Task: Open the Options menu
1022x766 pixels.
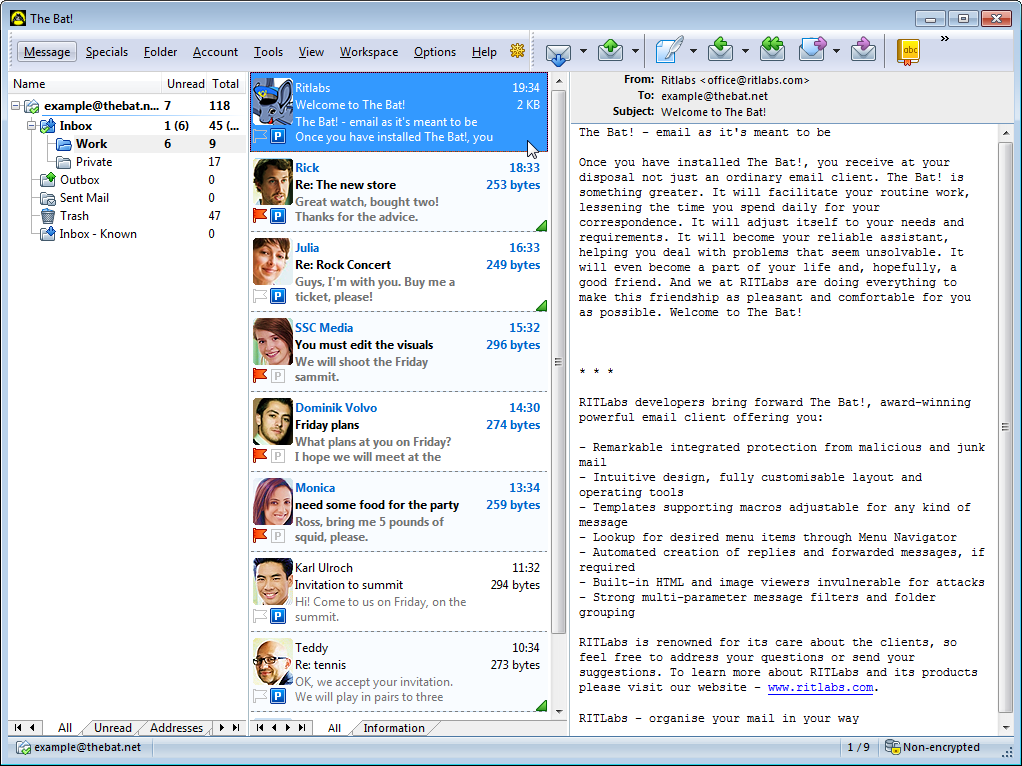Action: coord(435,52)
